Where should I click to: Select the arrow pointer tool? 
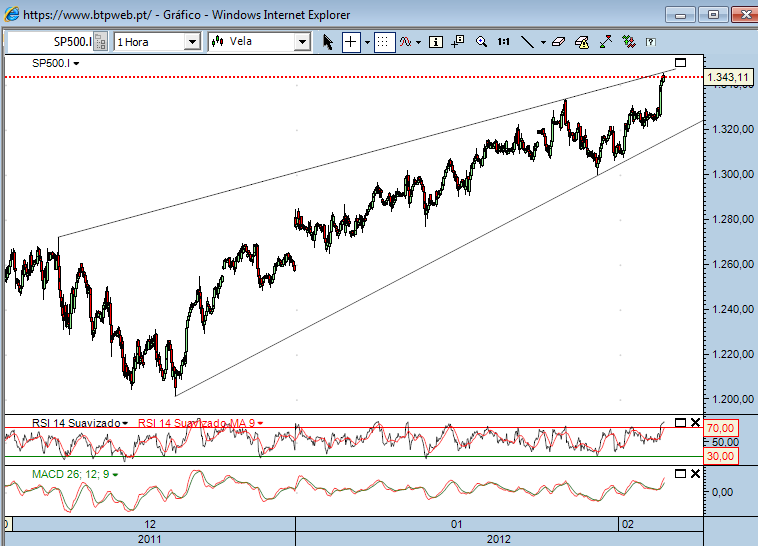(x=328, y=42)
